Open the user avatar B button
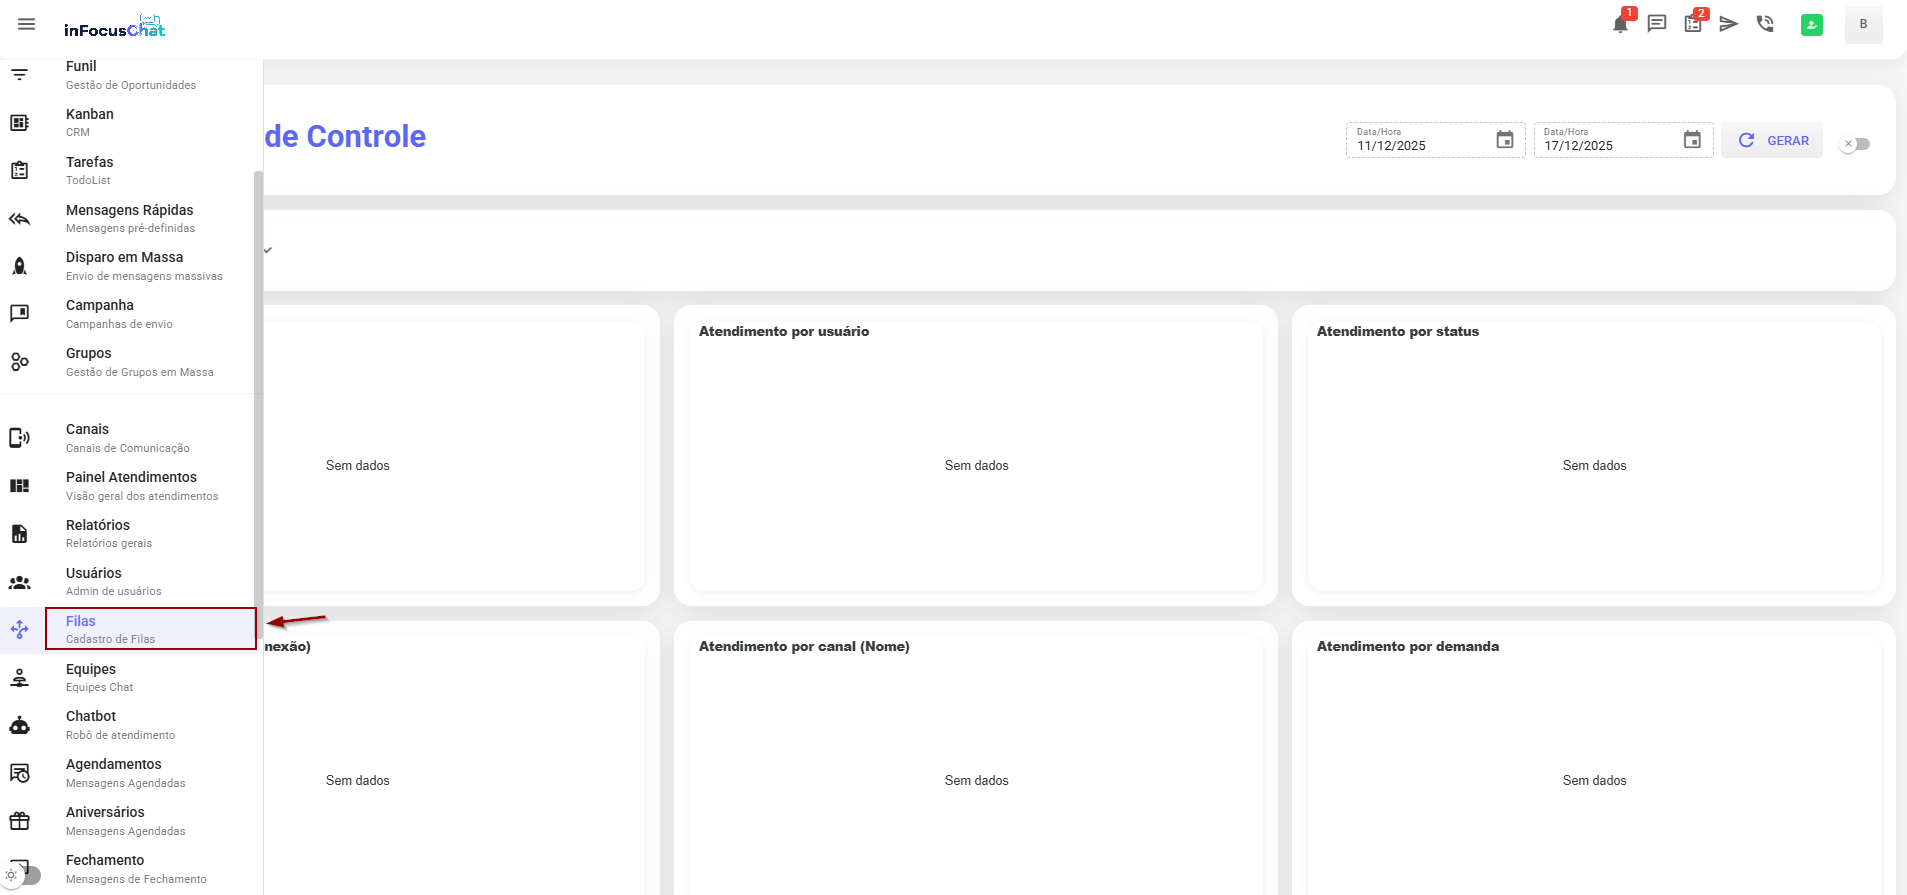 point(1863,25)
